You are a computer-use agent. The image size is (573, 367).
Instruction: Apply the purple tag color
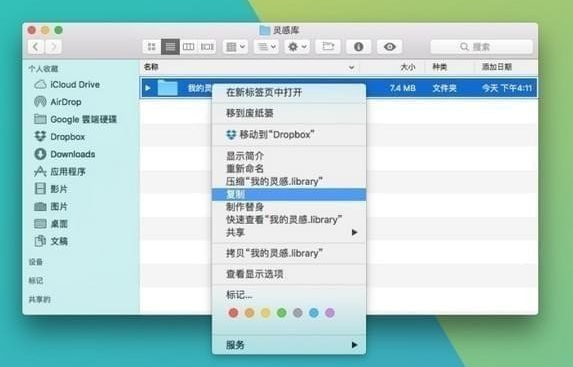[x=330, y=313]
